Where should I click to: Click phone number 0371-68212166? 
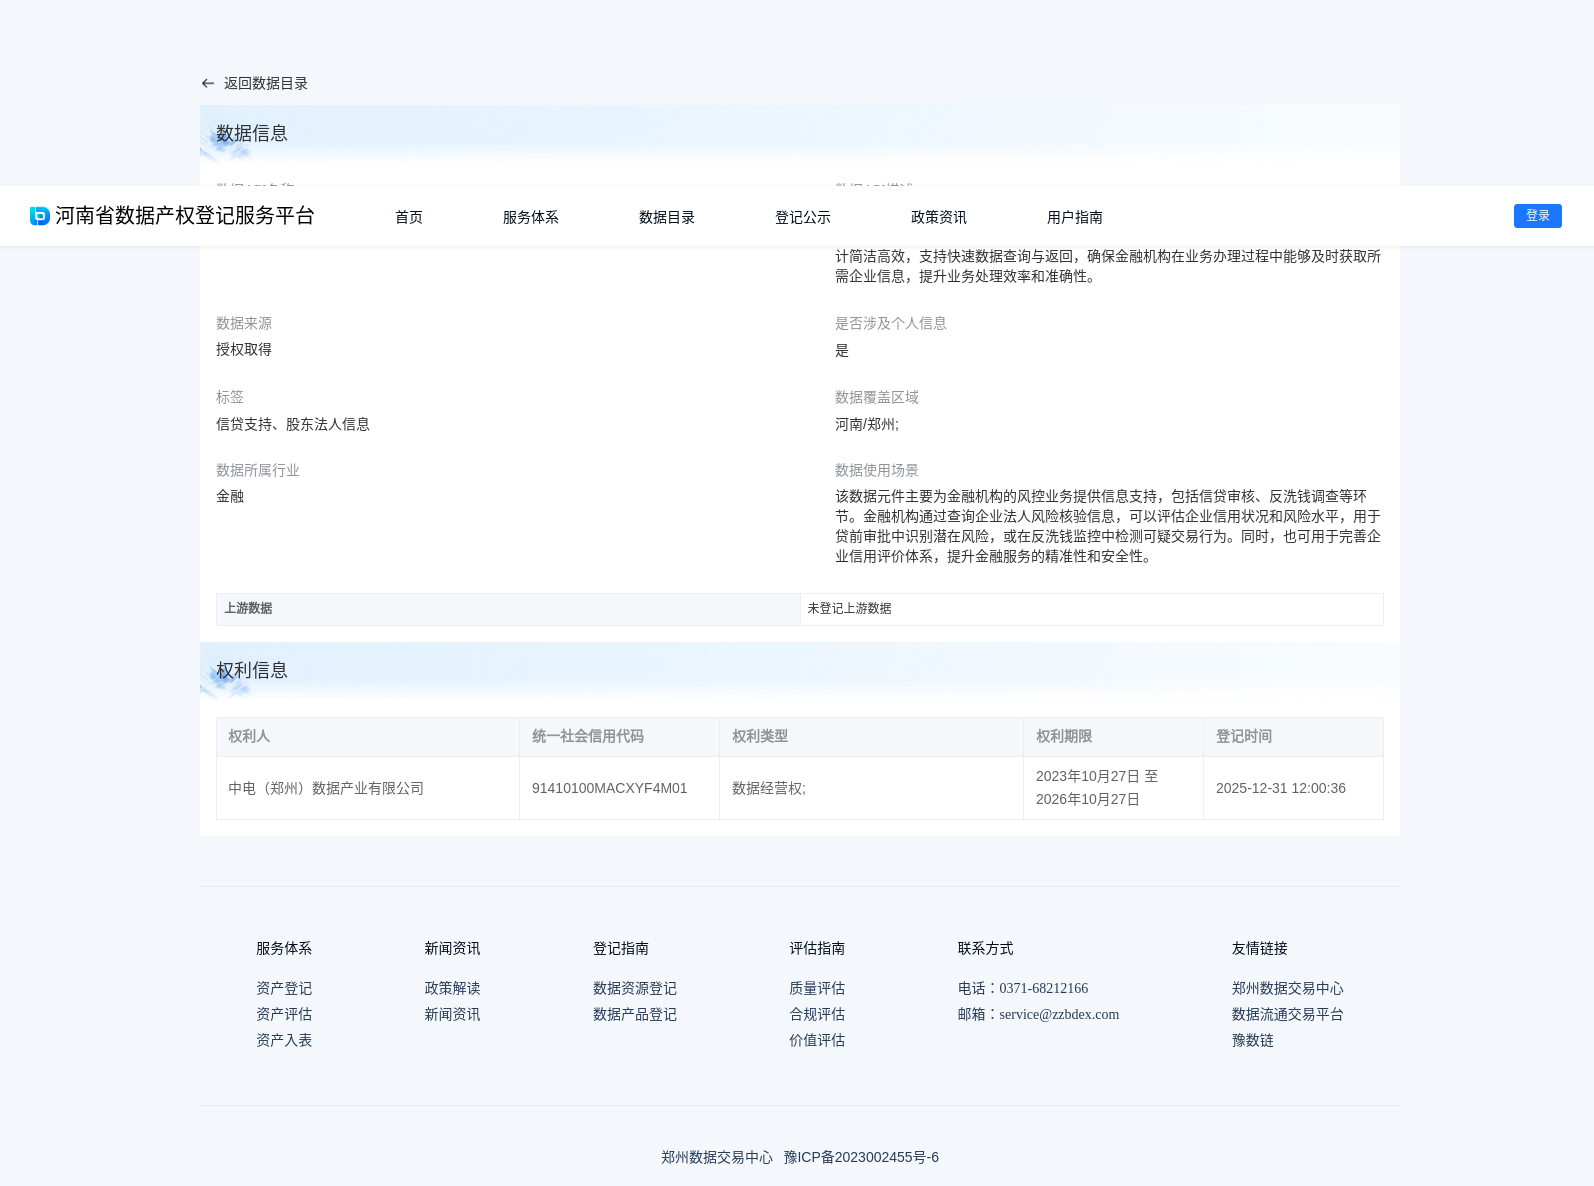pos(1043,988)
